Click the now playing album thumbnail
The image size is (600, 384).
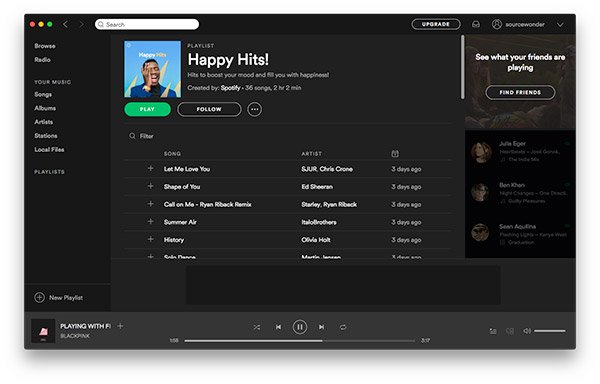43,331
